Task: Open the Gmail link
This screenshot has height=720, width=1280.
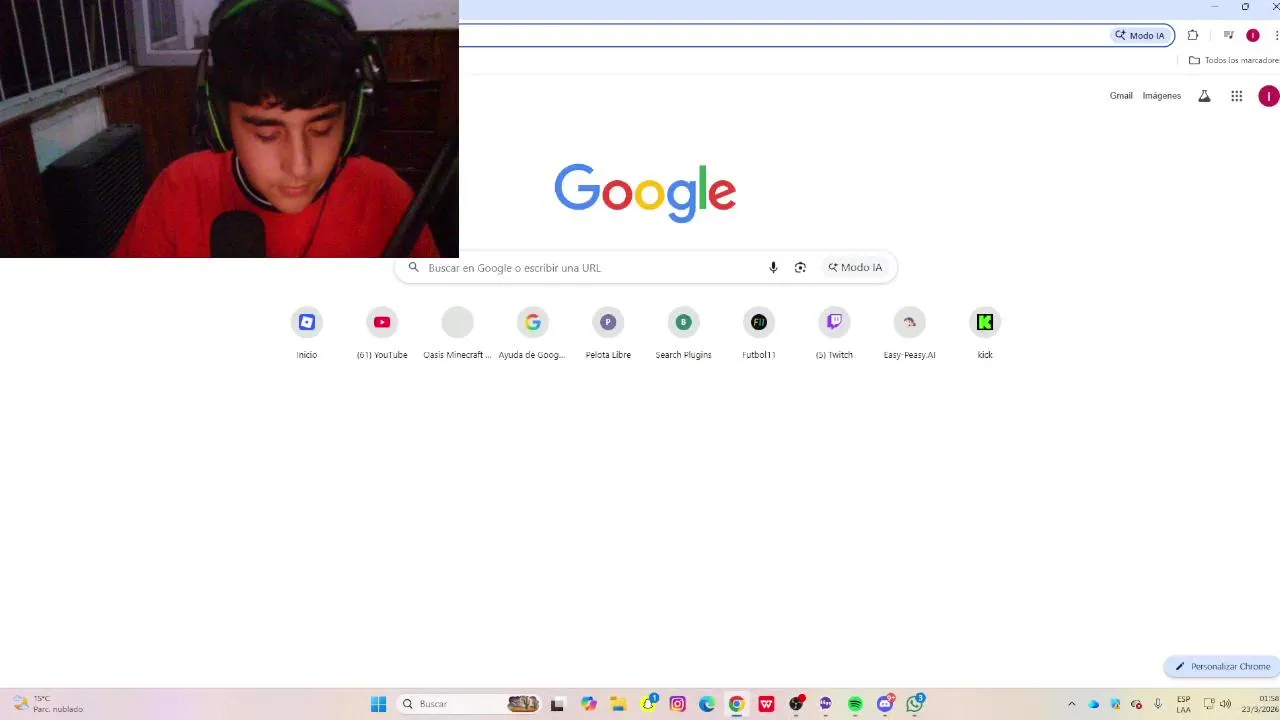Action: coord(1121,96)
